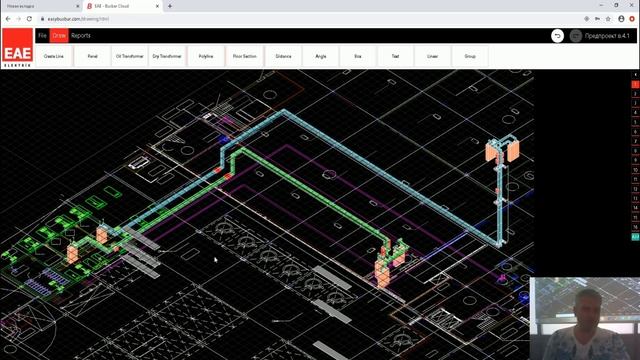Select floor 16 in side list

click(635, 227)
